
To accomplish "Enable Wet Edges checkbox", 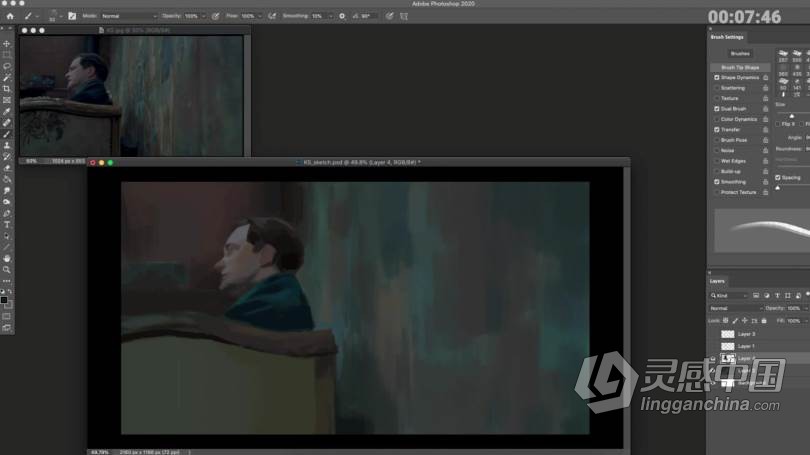I will pos(716,161).
